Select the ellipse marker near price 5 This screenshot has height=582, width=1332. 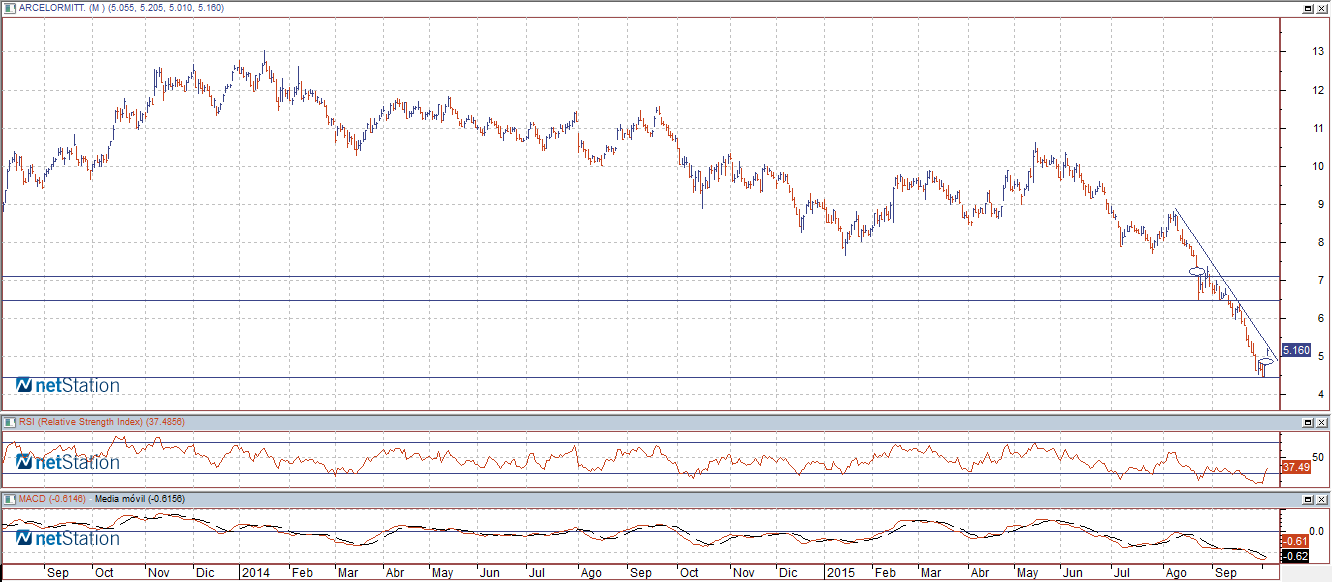coord(1267,361)
